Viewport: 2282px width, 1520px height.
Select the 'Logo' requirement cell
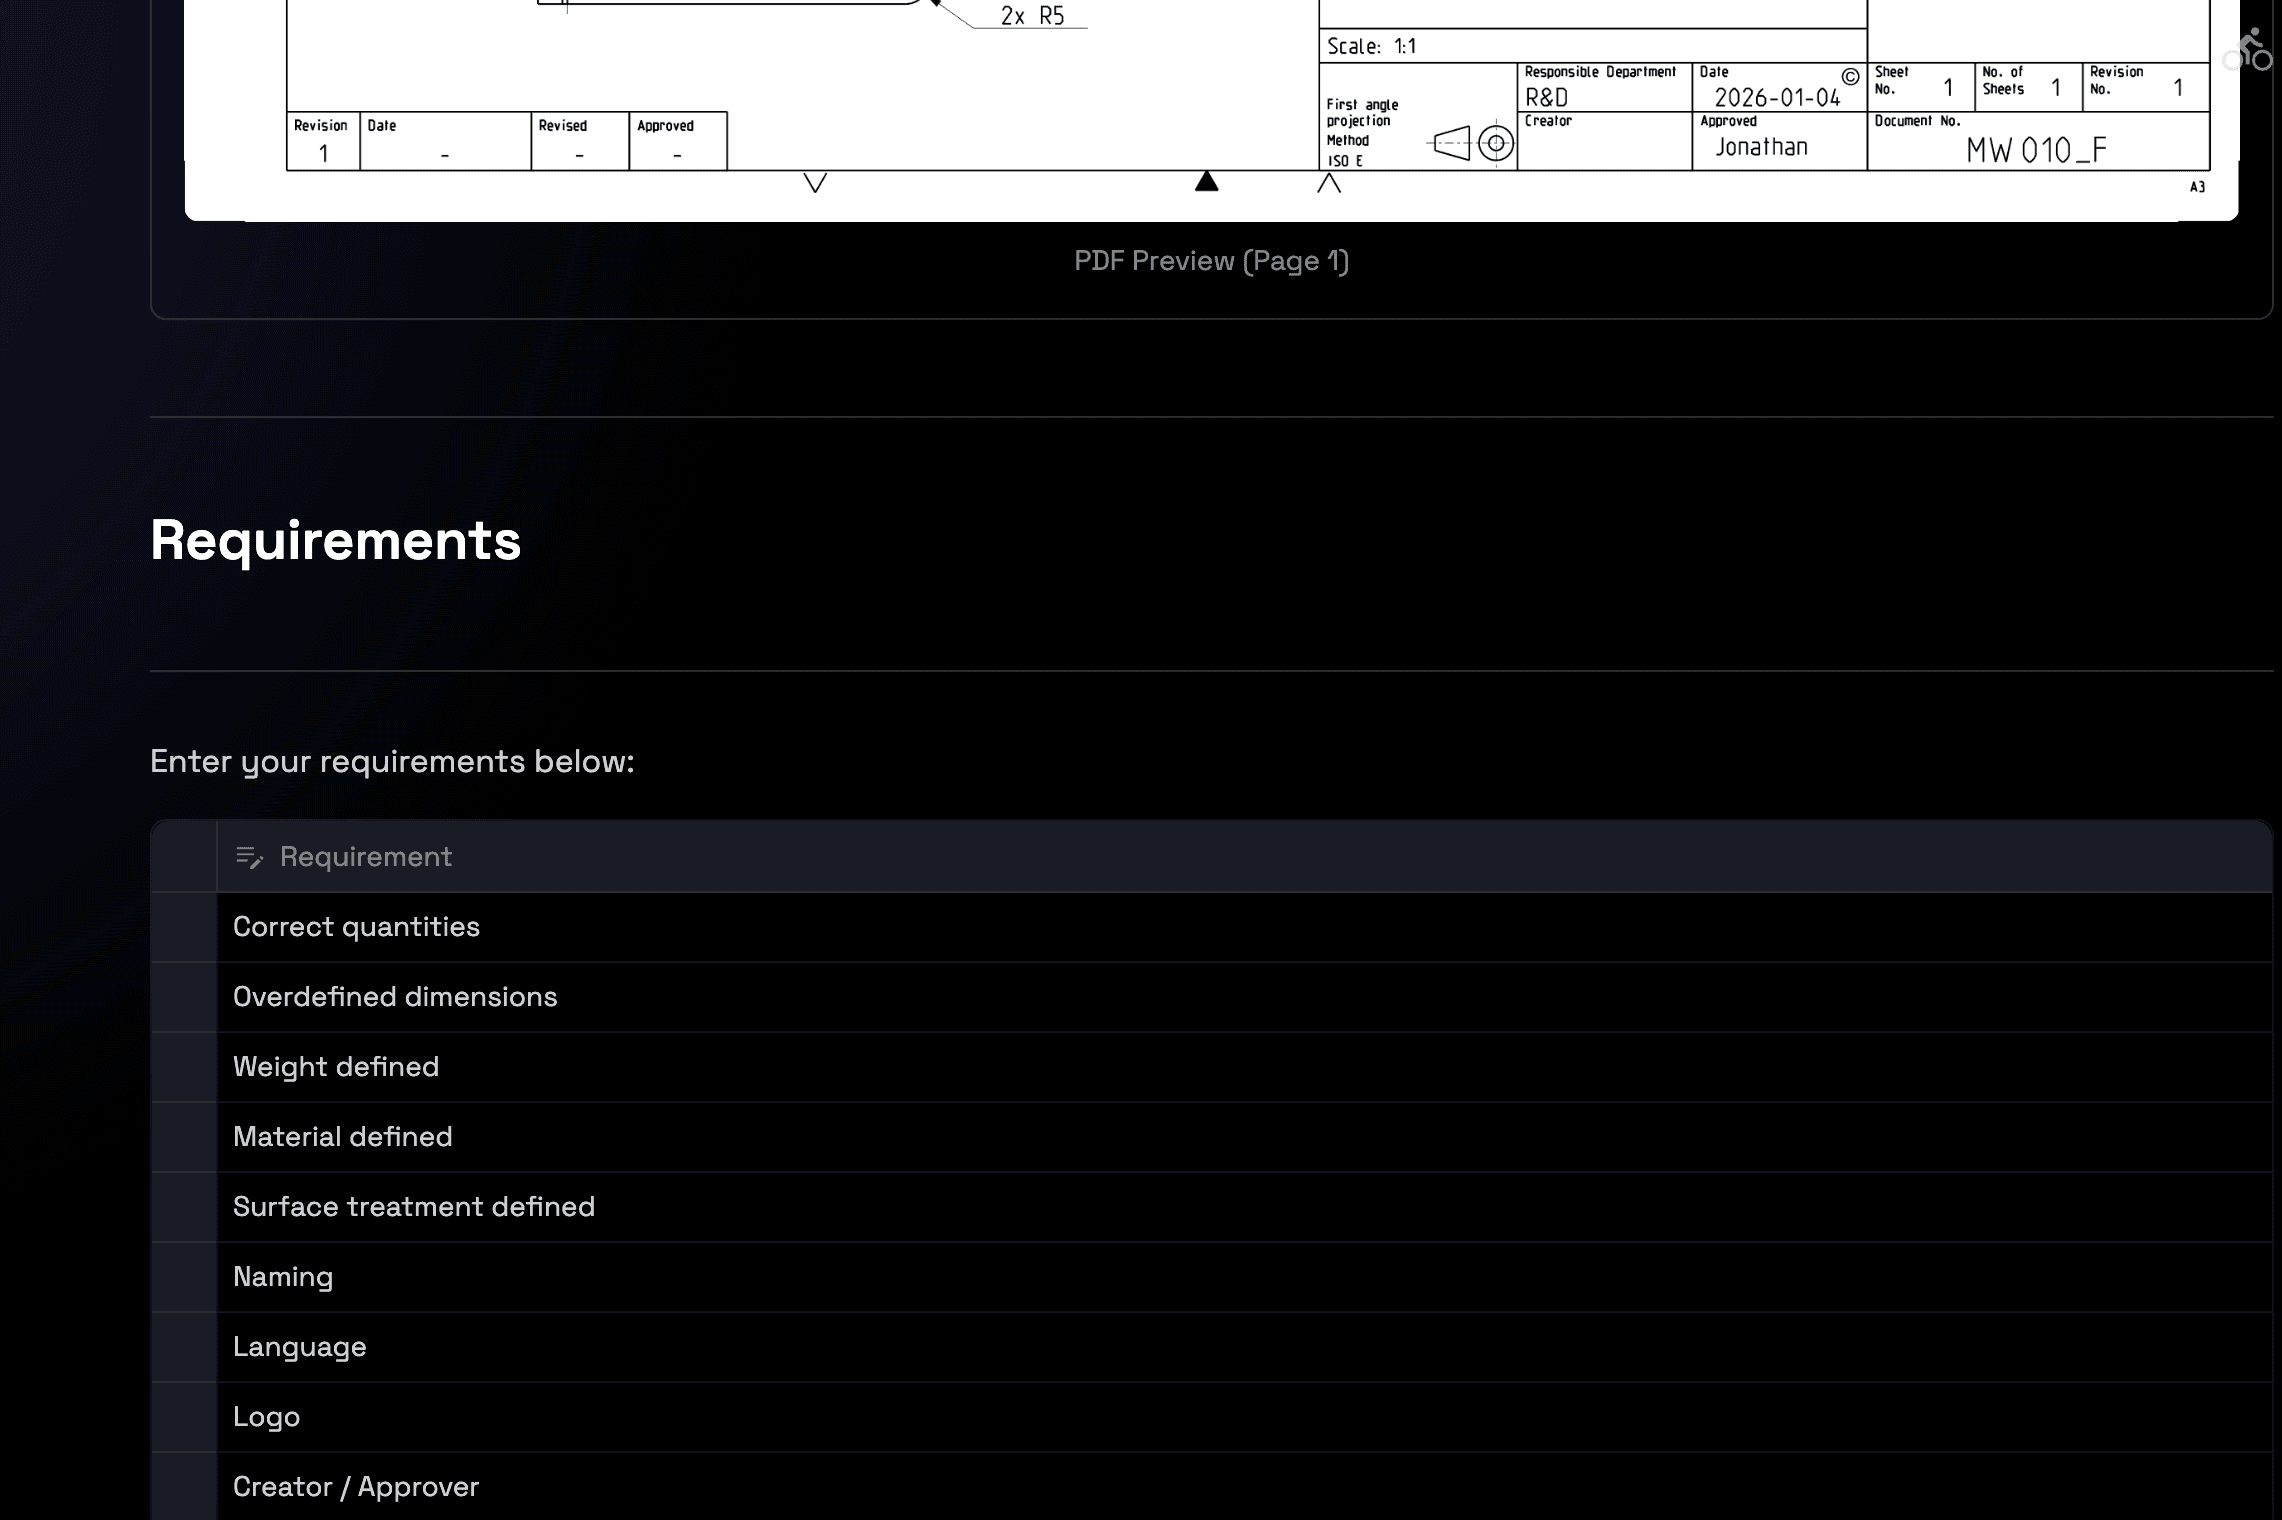267,1417
